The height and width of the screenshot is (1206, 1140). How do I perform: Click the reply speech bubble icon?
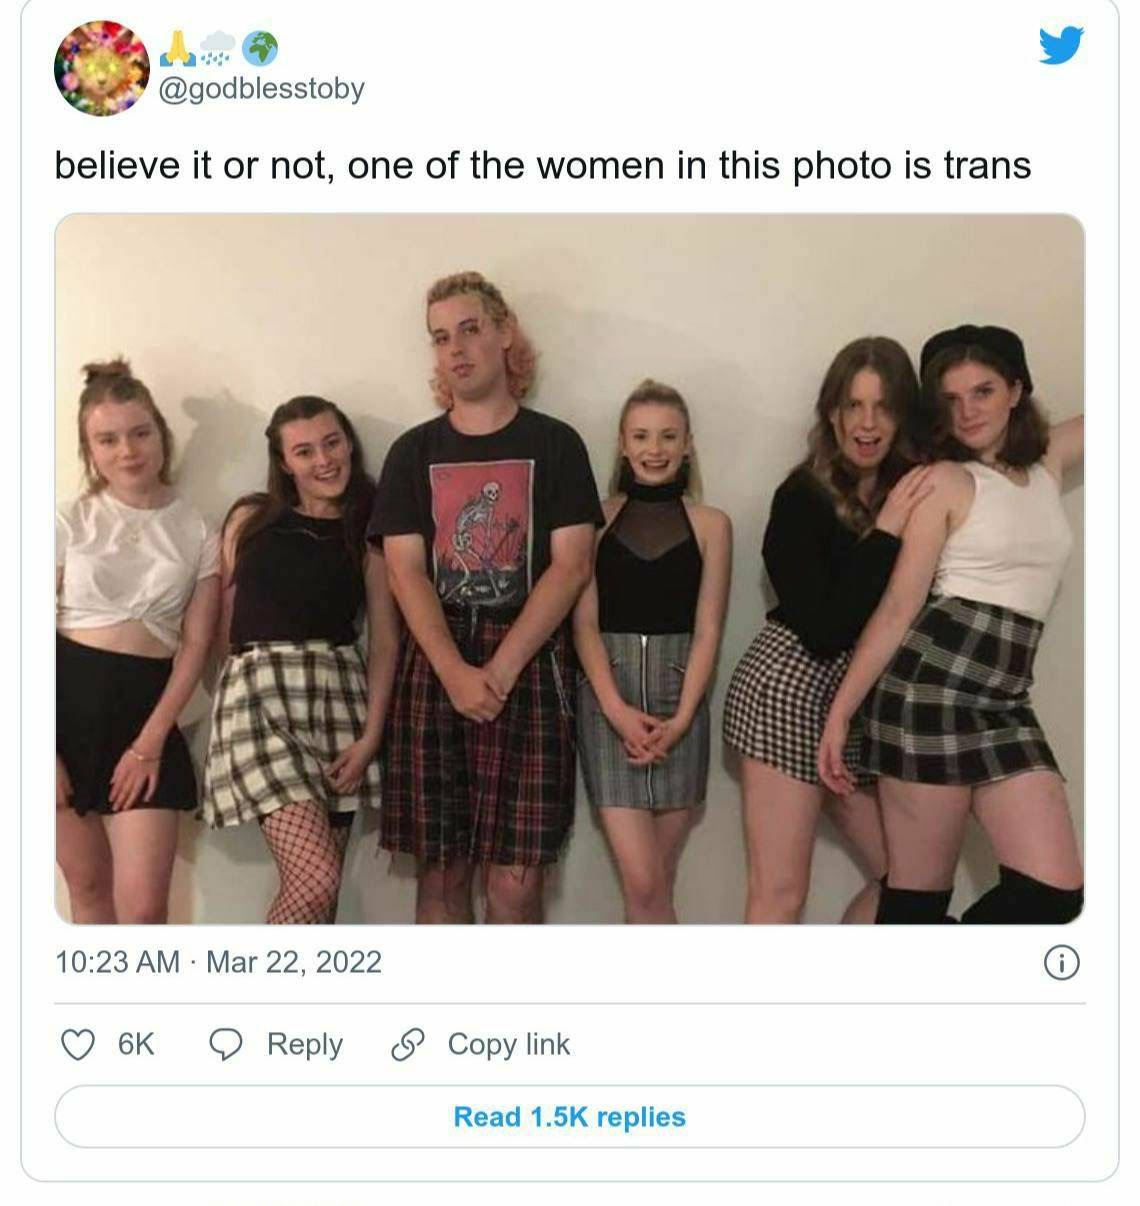click(x=226, y=1045)
